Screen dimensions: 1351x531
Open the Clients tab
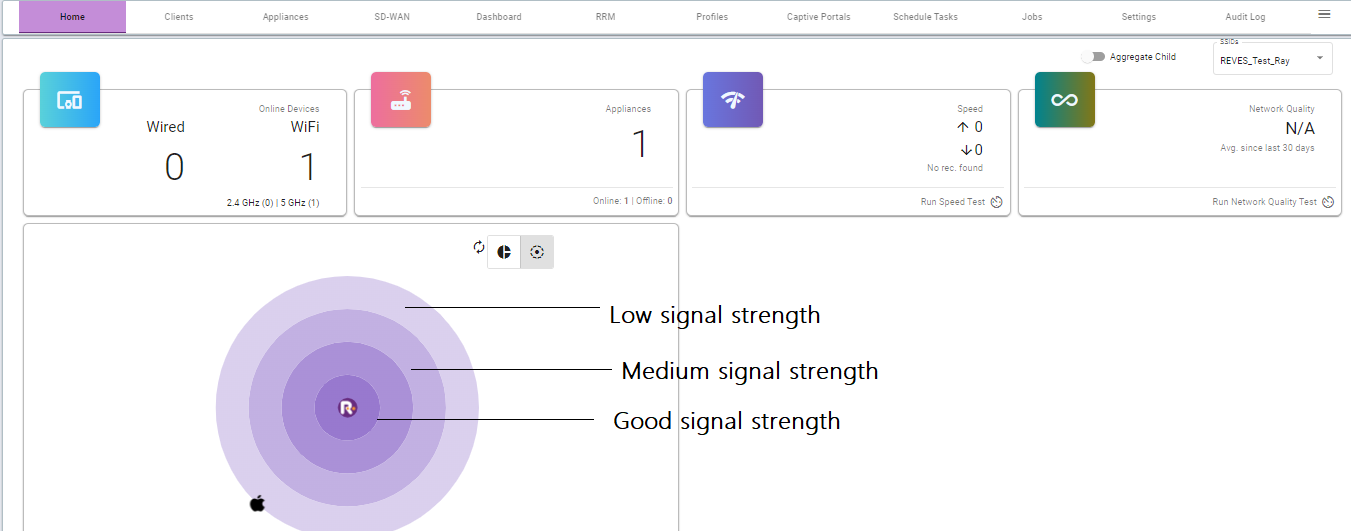(179, 17)
